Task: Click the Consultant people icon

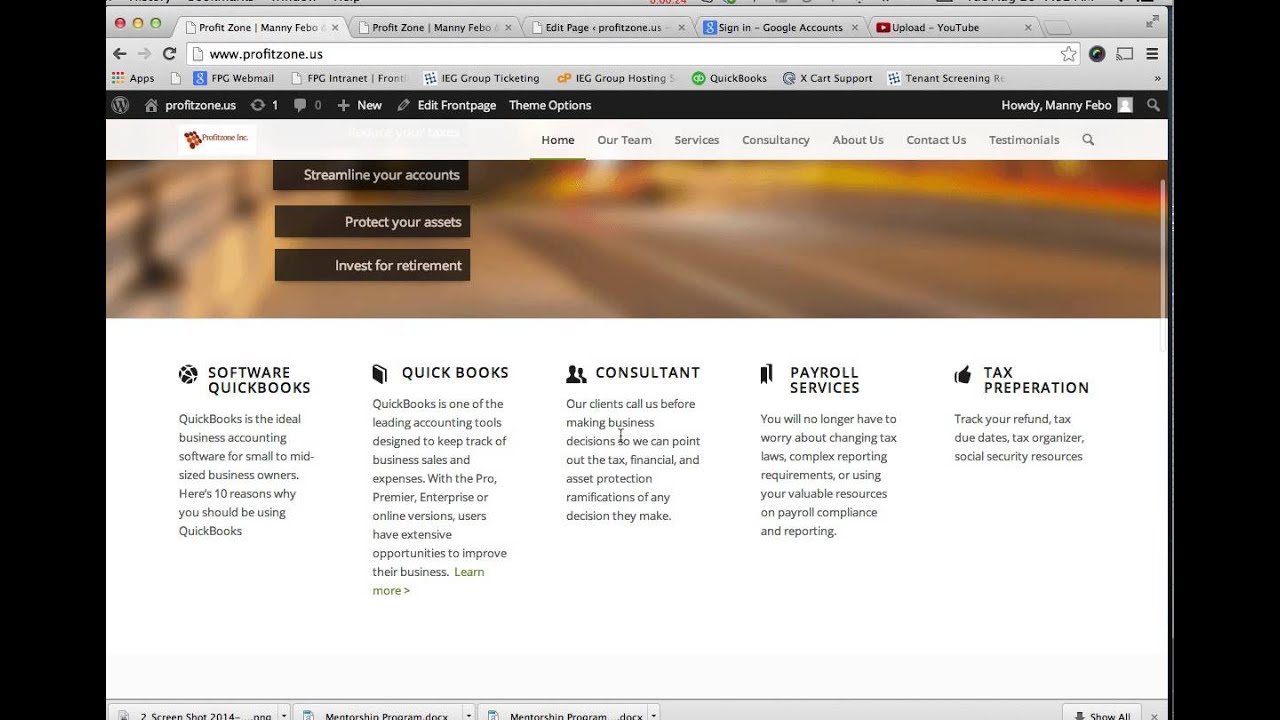Action: [x=576, y=374]
